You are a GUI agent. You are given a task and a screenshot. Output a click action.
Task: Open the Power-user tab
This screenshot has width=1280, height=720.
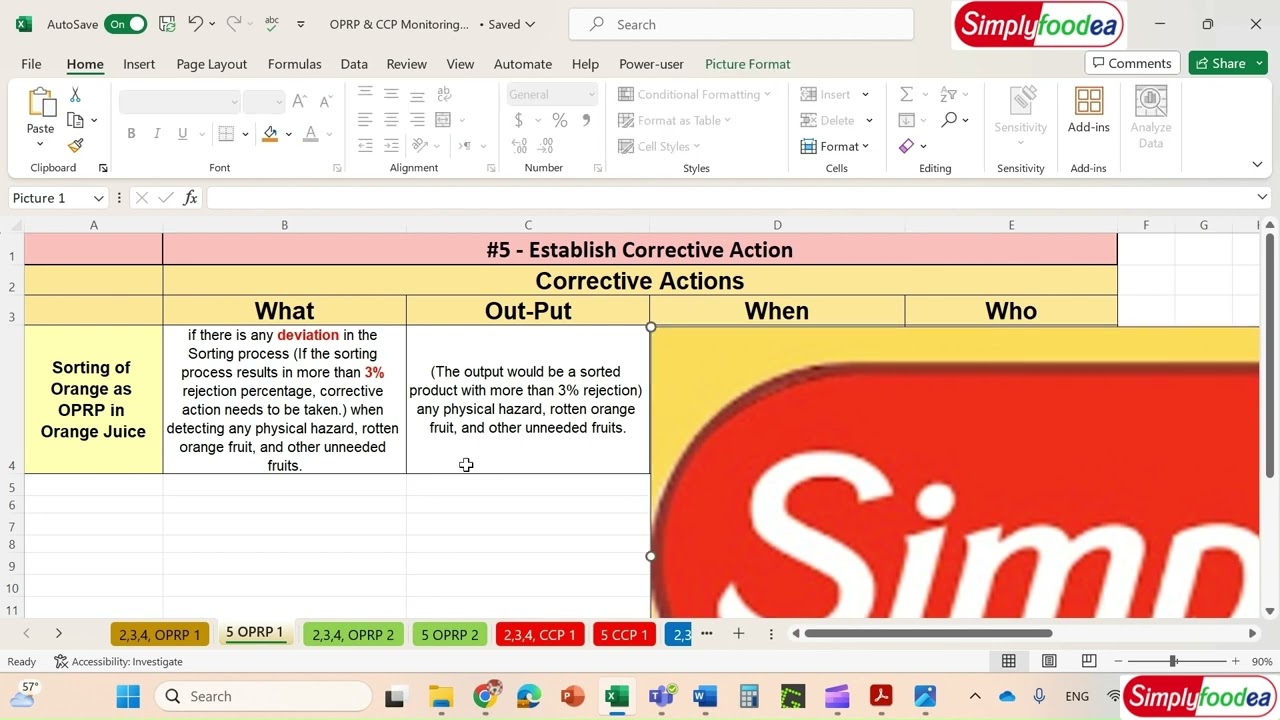651,64
